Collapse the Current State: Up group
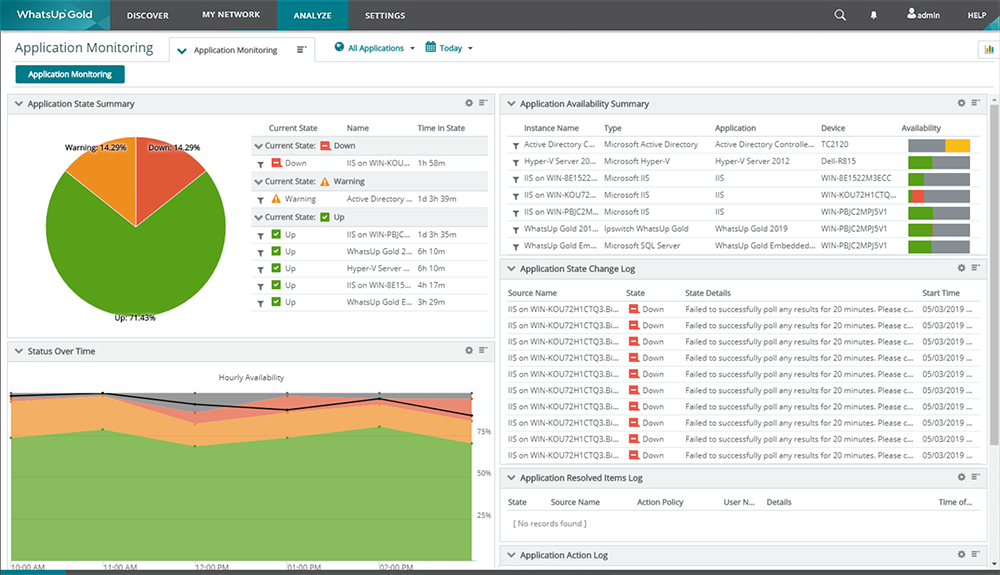This screenshot has width=1000, height=575. click(258, 217)
